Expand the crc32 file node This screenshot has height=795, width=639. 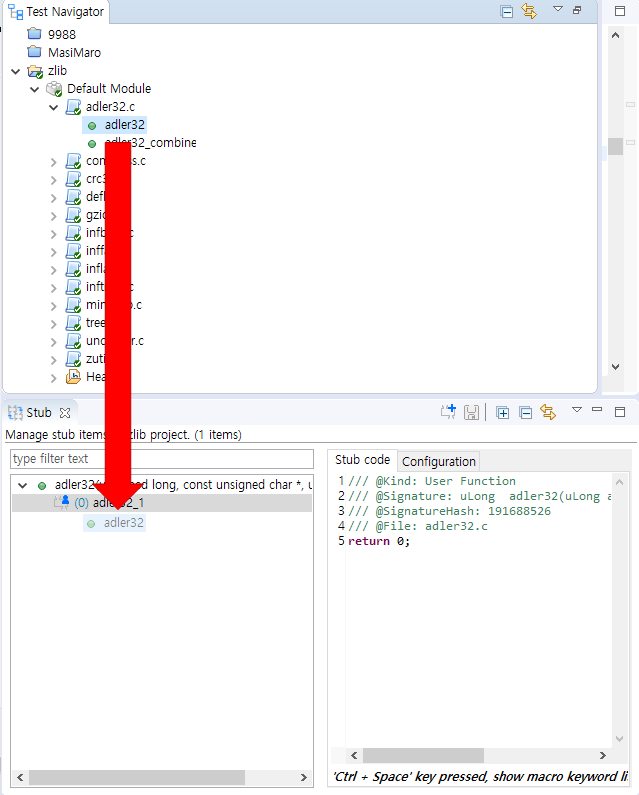[x=54, y=180]
